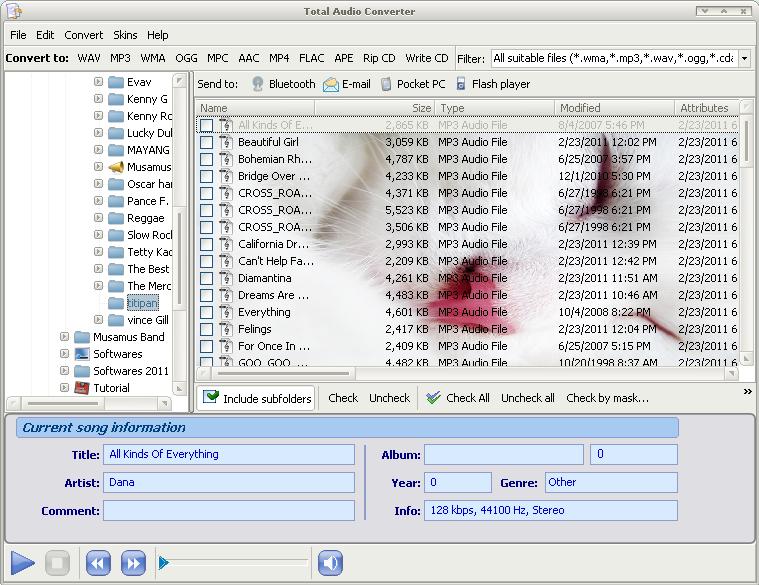Sort files by the Modified column header
Screen dimensions: 759x585
(x=614, y=108)
